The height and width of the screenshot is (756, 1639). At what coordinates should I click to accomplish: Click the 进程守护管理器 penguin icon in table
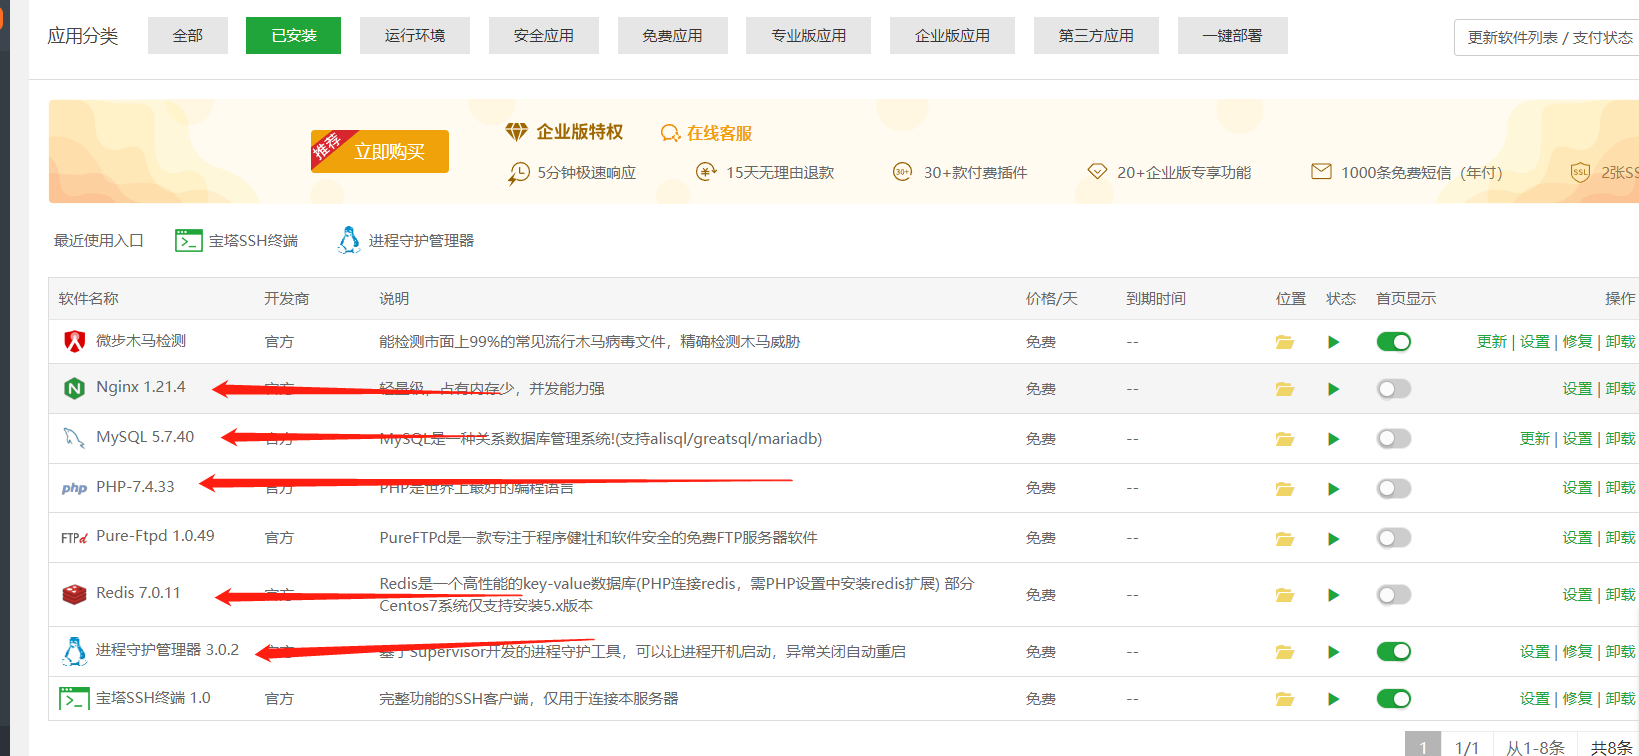pos(74,651)
